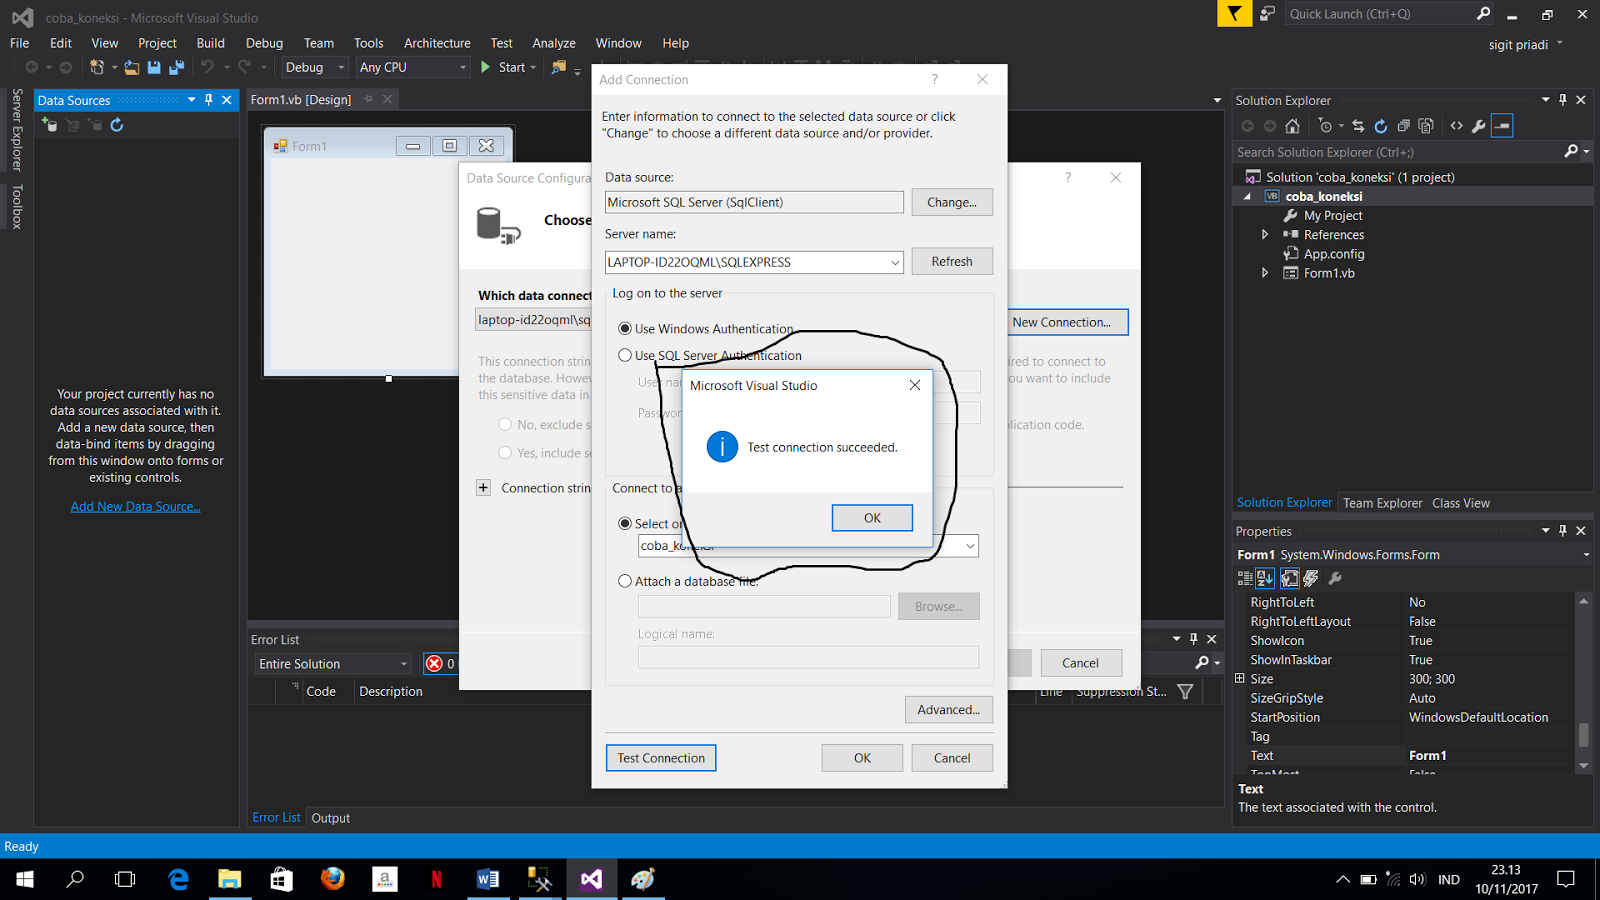Open the Build menu
Image resolution: width=1600 pixels, height=900 pixels.
[x=210, y=43]
